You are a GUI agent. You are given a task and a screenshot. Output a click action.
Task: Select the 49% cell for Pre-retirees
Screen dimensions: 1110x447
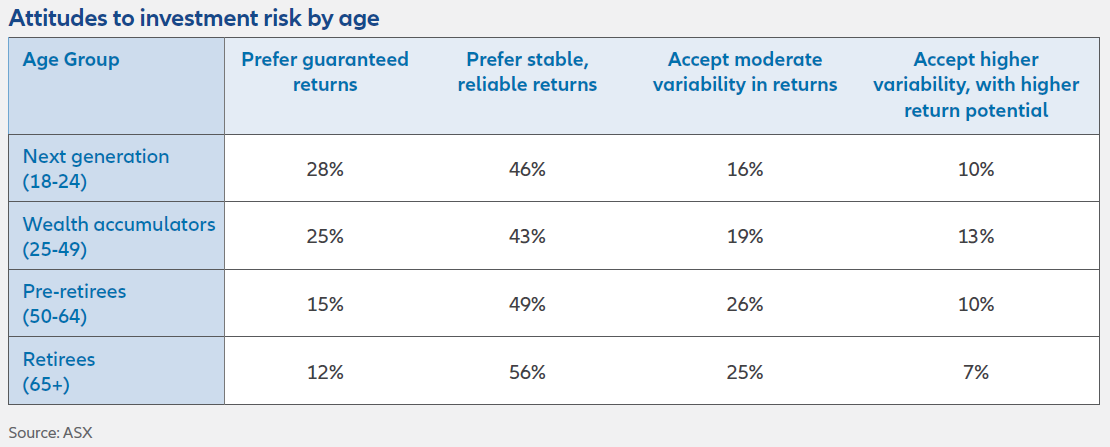[x=527, y=304]
